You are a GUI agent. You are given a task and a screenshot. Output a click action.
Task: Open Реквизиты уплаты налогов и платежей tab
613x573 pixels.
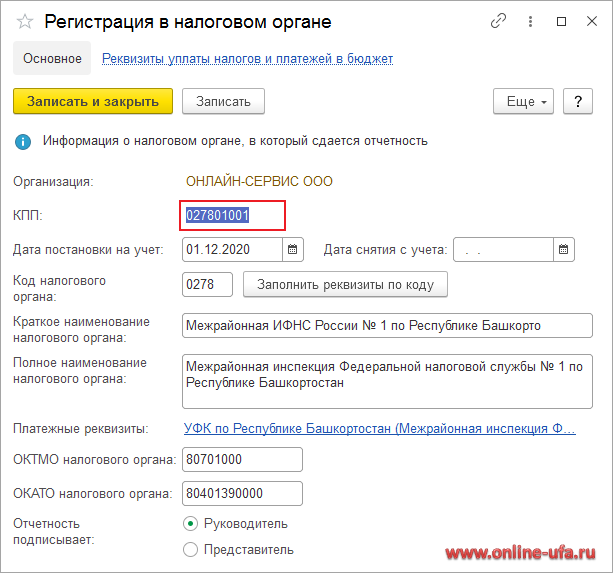click(x=247, y=59)
